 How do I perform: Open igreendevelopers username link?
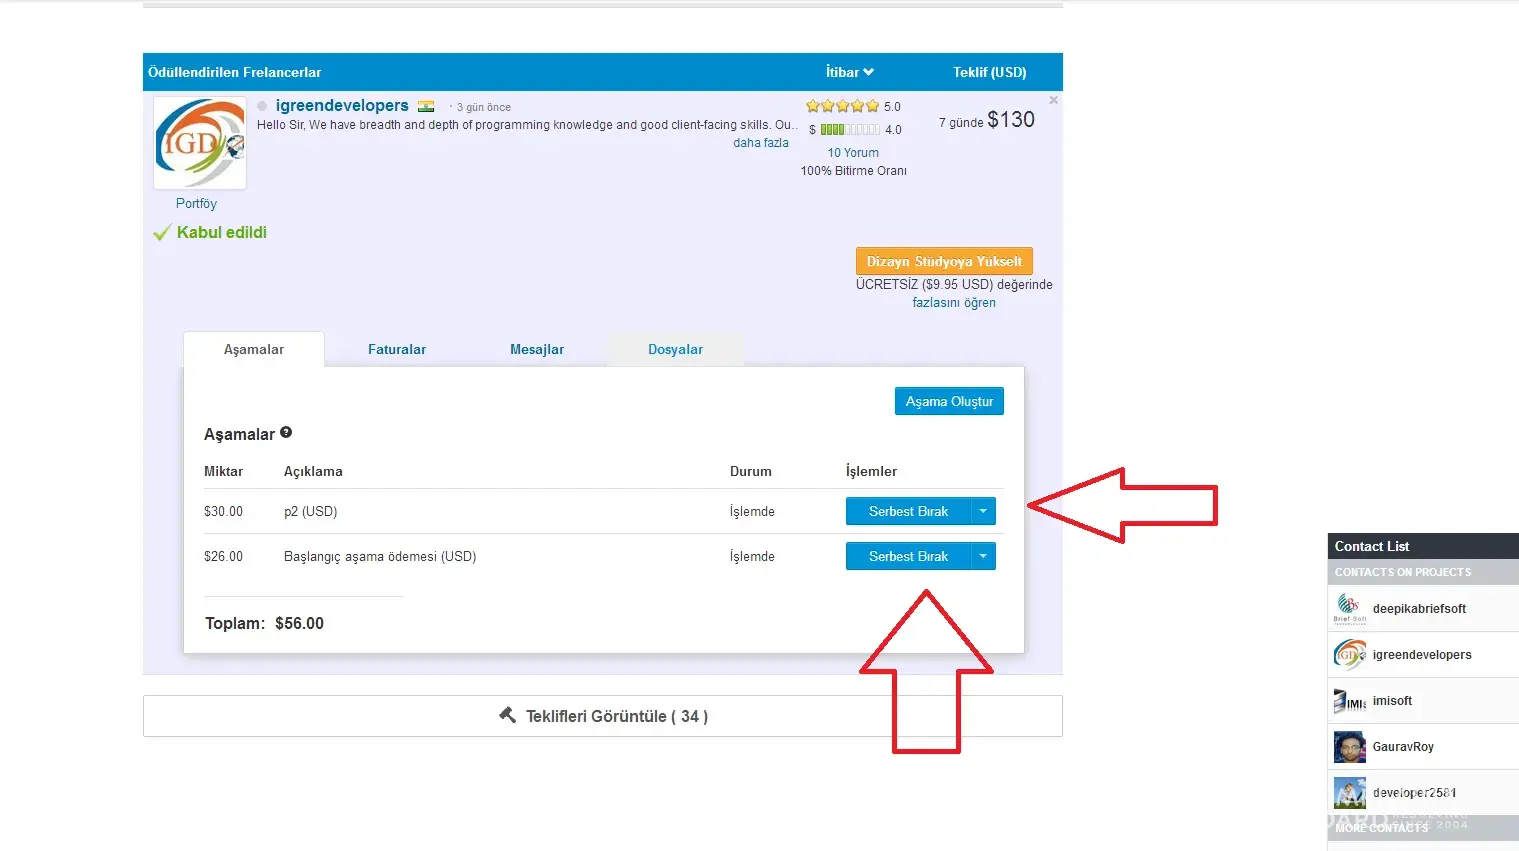click(x=342, y=105)
